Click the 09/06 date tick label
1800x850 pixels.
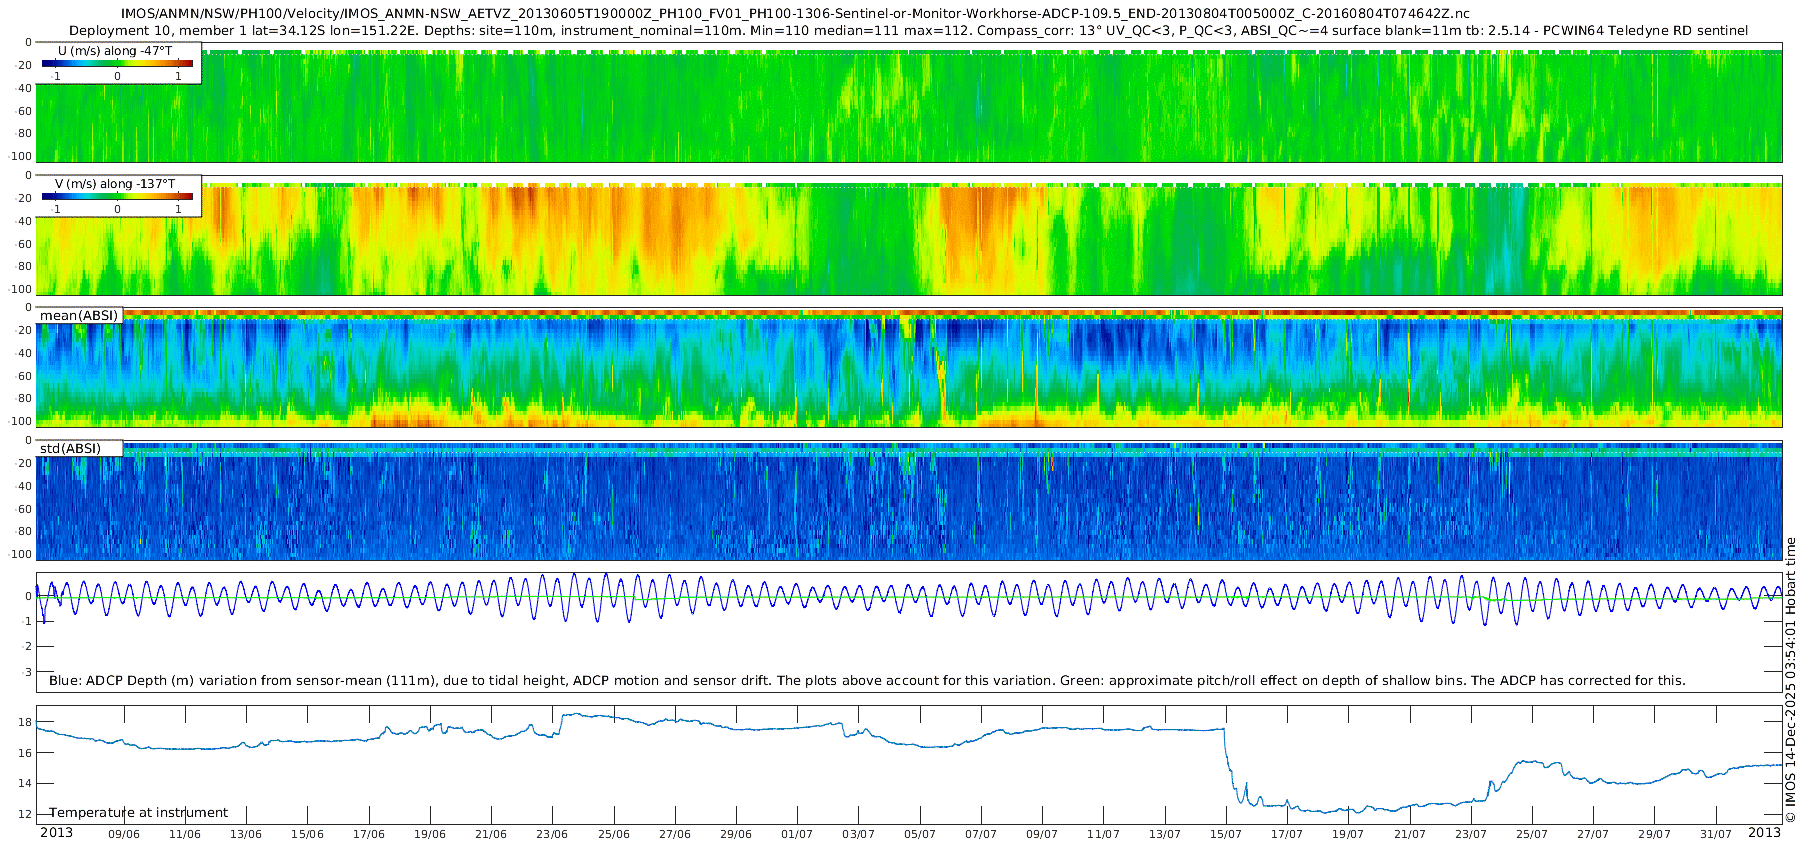[x=123, y=834]
